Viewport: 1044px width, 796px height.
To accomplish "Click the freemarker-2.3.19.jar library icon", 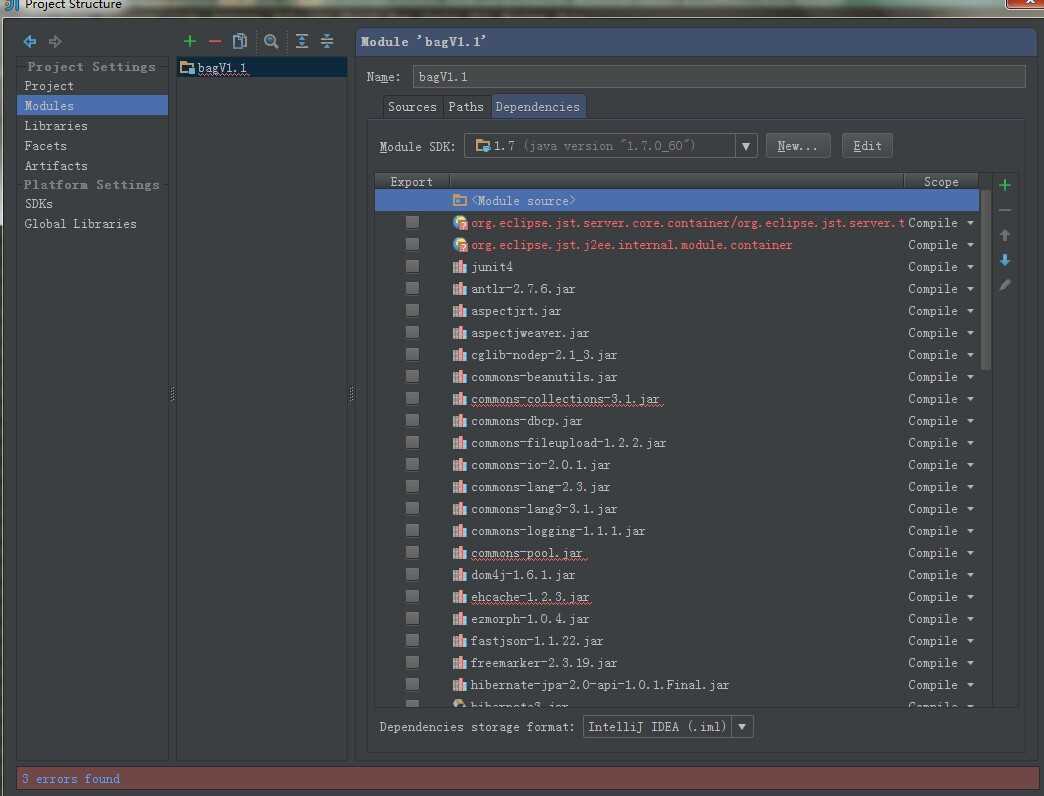I will 459,663.
